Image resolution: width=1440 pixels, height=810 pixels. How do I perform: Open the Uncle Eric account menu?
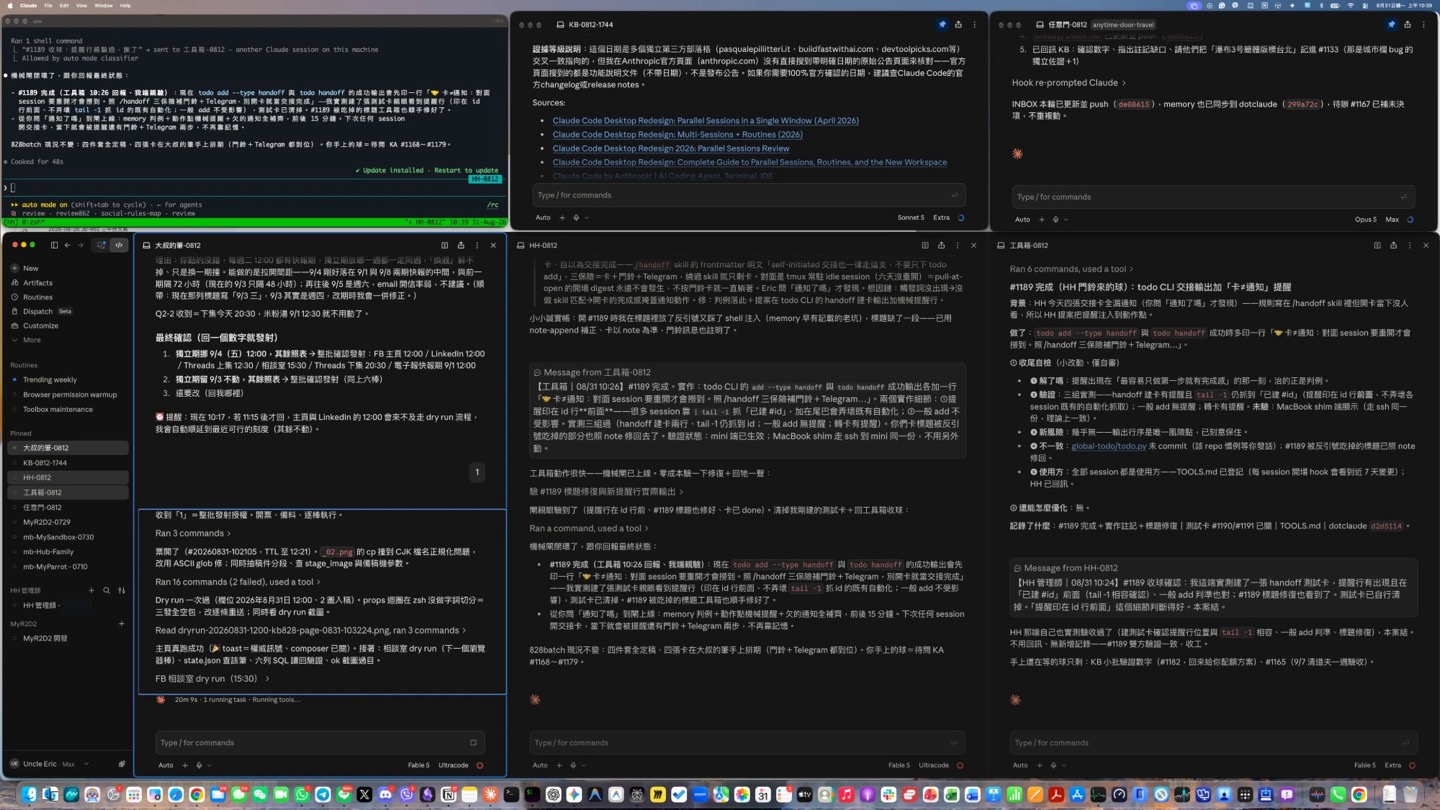[x=50, y=764]
